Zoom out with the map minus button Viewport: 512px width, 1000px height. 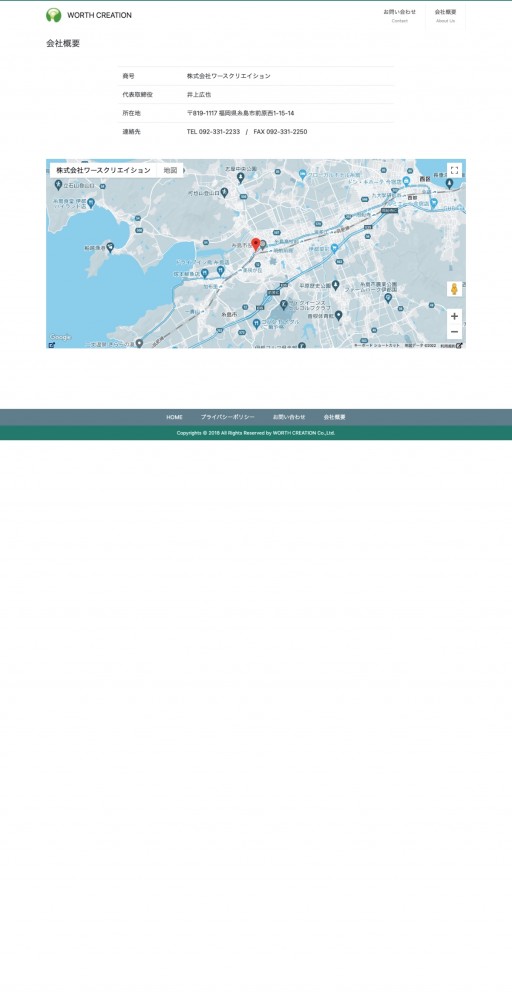454,332
